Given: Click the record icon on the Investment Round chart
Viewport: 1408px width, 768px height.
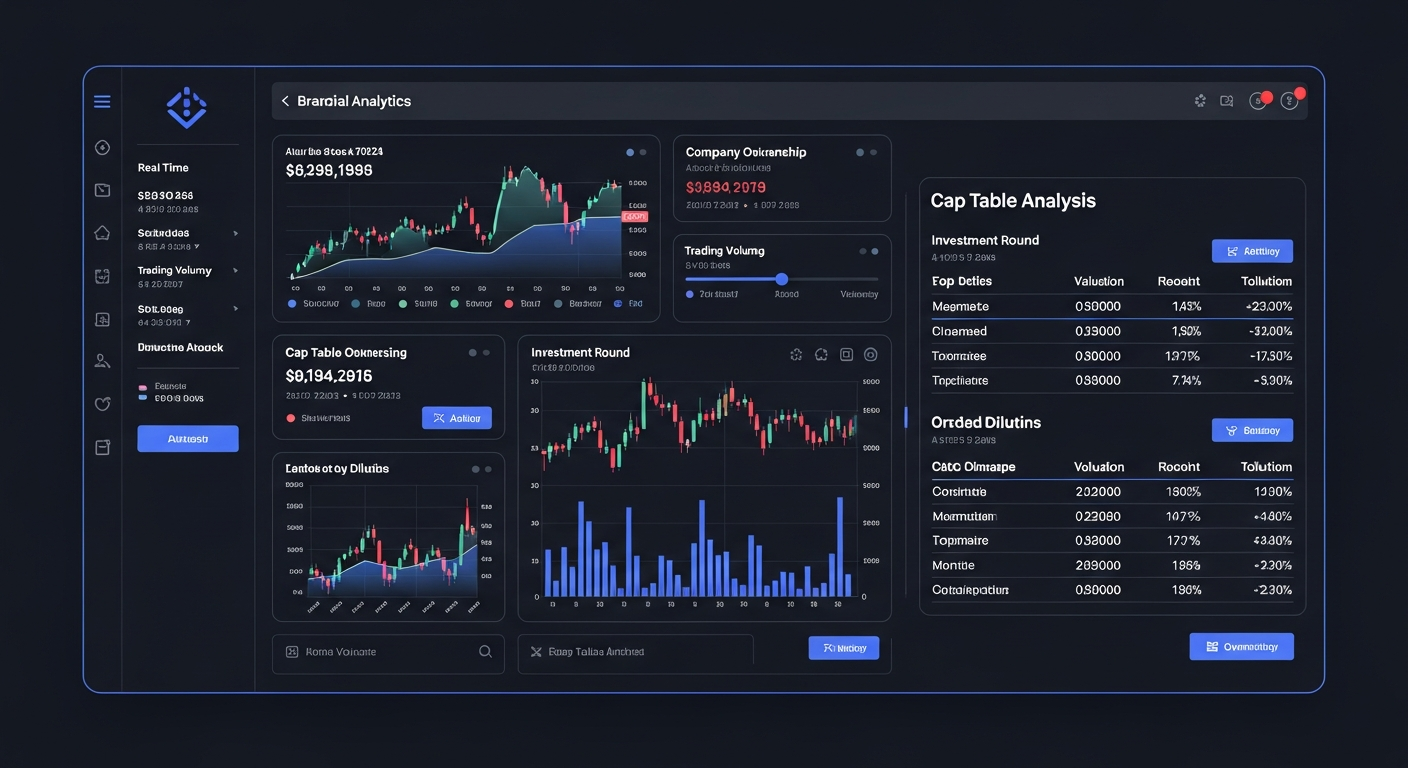Looking at the screenshot, I should point(869,354).
